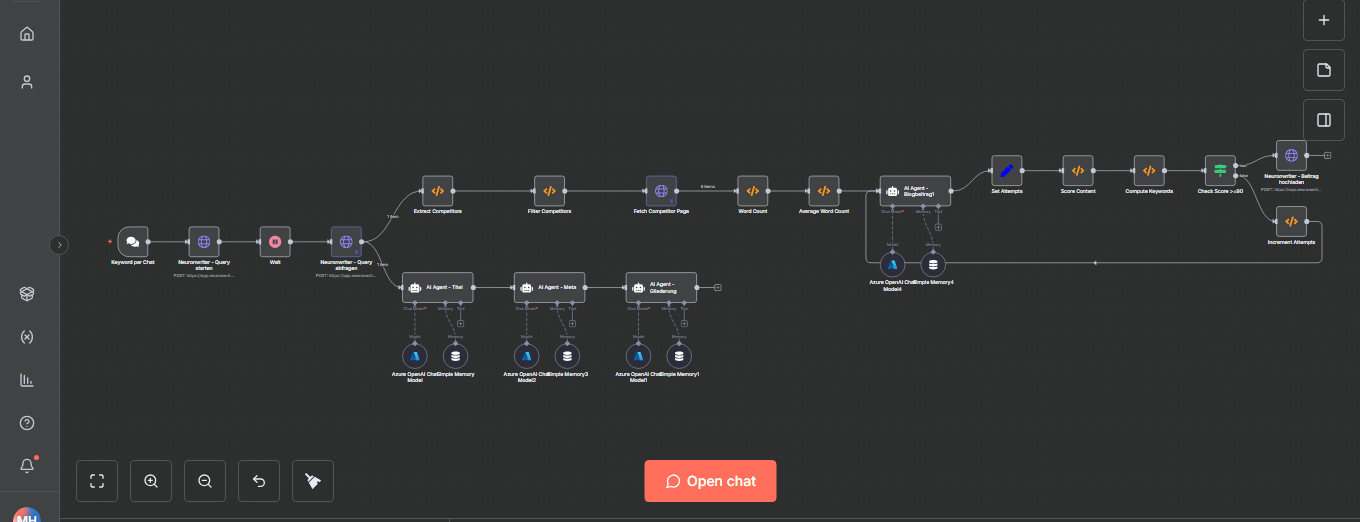This screenshot has width=1360, height=522.
Task: Open the AI Agent - Meta node
Action: [549, 287]
